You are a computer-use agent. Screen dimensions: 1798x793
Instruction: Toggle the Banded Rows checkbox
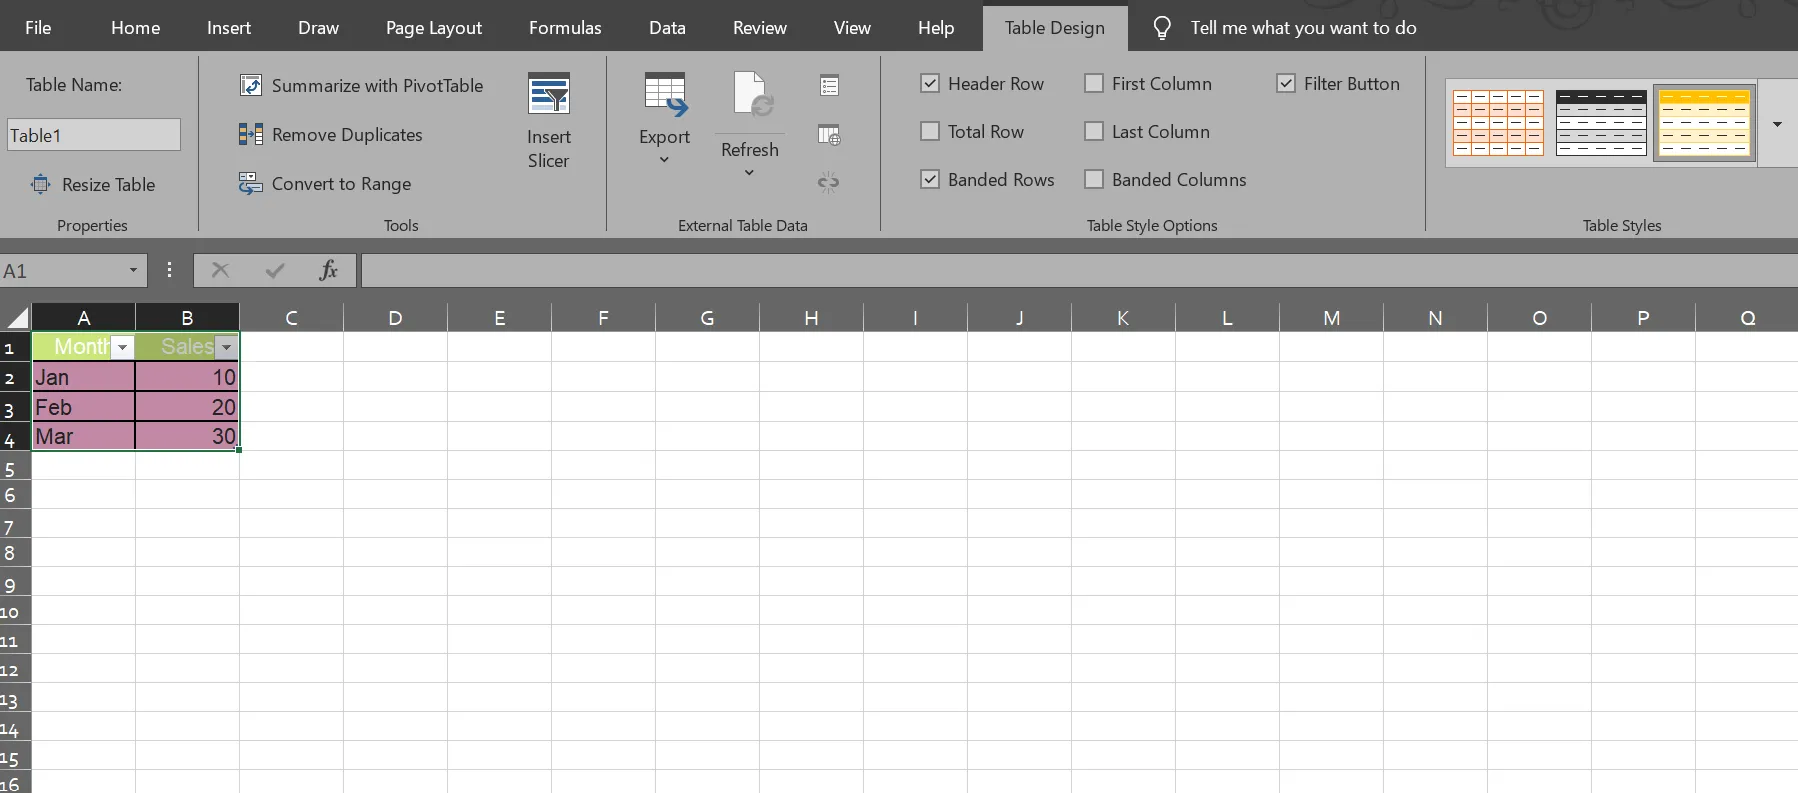click(x=930, y=179)
